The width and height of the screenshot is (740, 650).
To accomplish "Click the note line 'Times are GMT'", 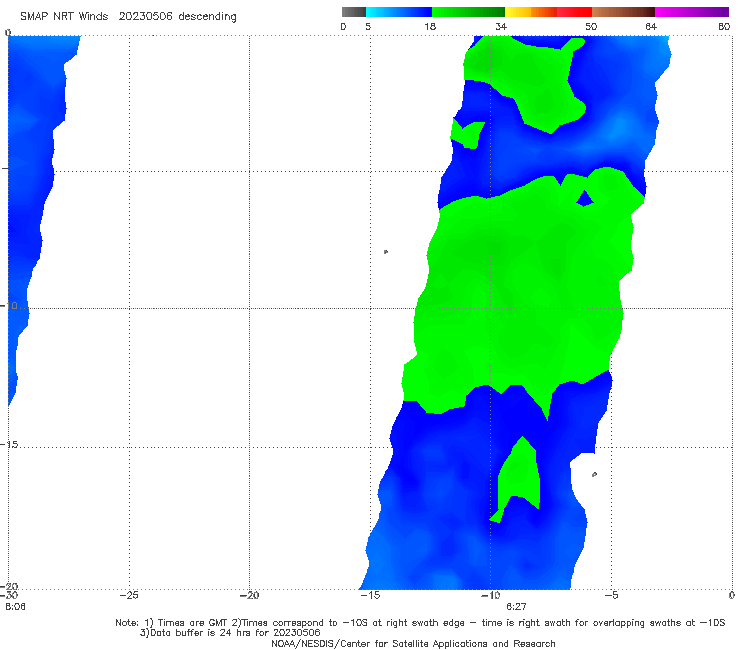I will 193,623.
